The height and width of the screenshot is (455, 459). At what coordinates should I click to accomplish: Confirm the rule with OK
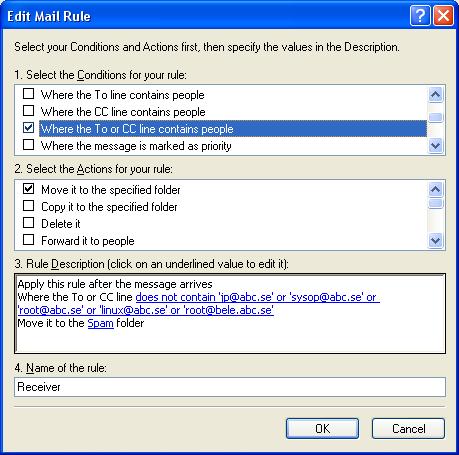pos(322,428)
